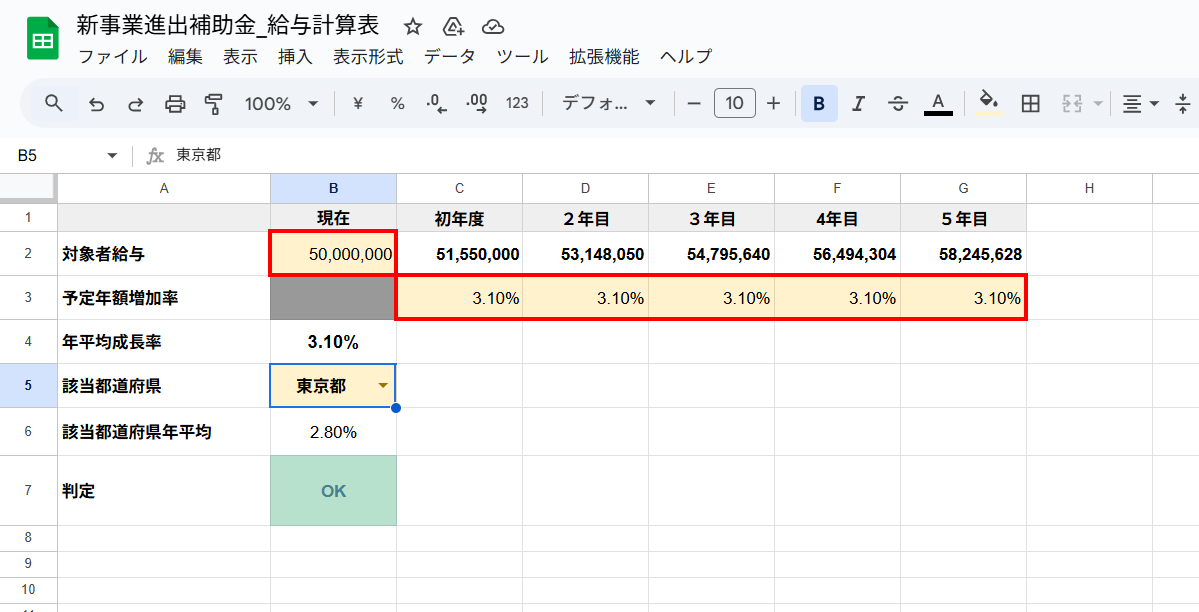Viewport: 1199px width, 612px height.
Task: Increase font size with plus button
Action: click(x=773, y=103)
